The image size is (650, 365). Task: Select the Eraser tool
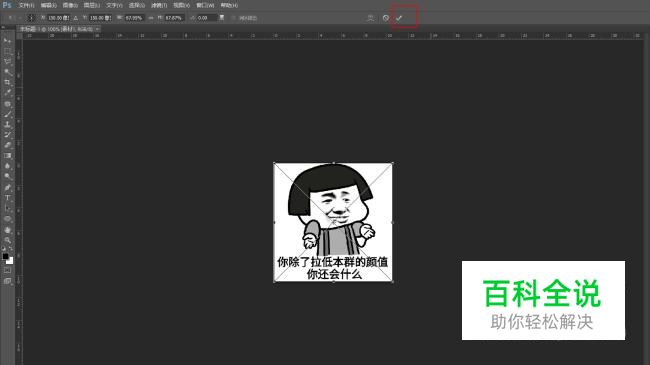point(7,145)
